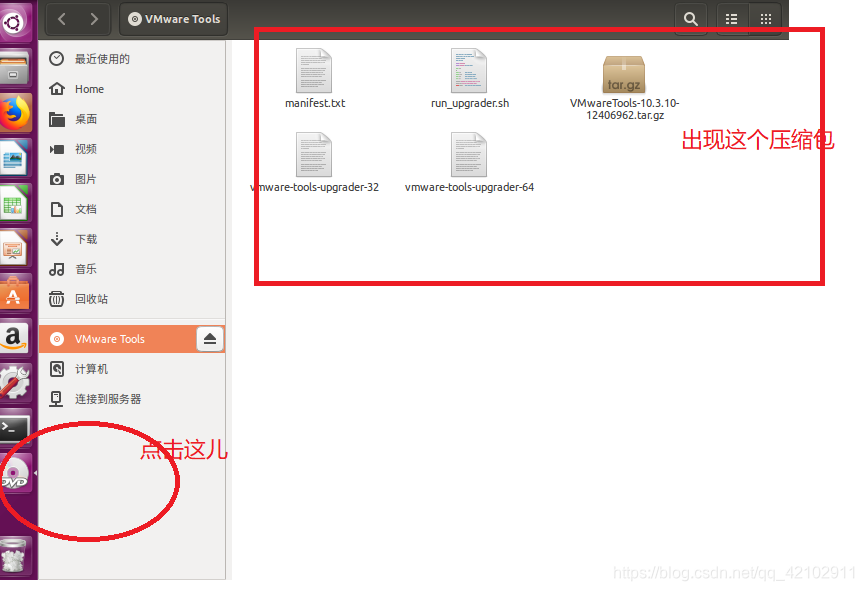Open Ubuntu Software center from launcher

pyautogui.click(x=15, y=293)
